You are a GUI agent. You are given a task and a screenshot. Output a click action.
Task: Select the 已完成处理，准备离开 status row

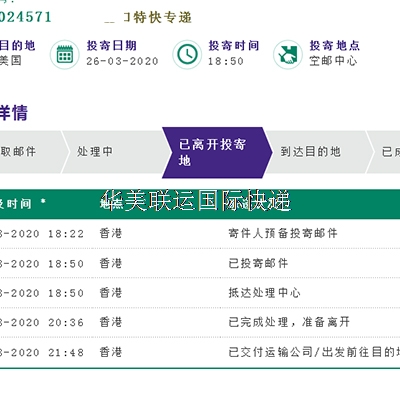pos(200,322)
